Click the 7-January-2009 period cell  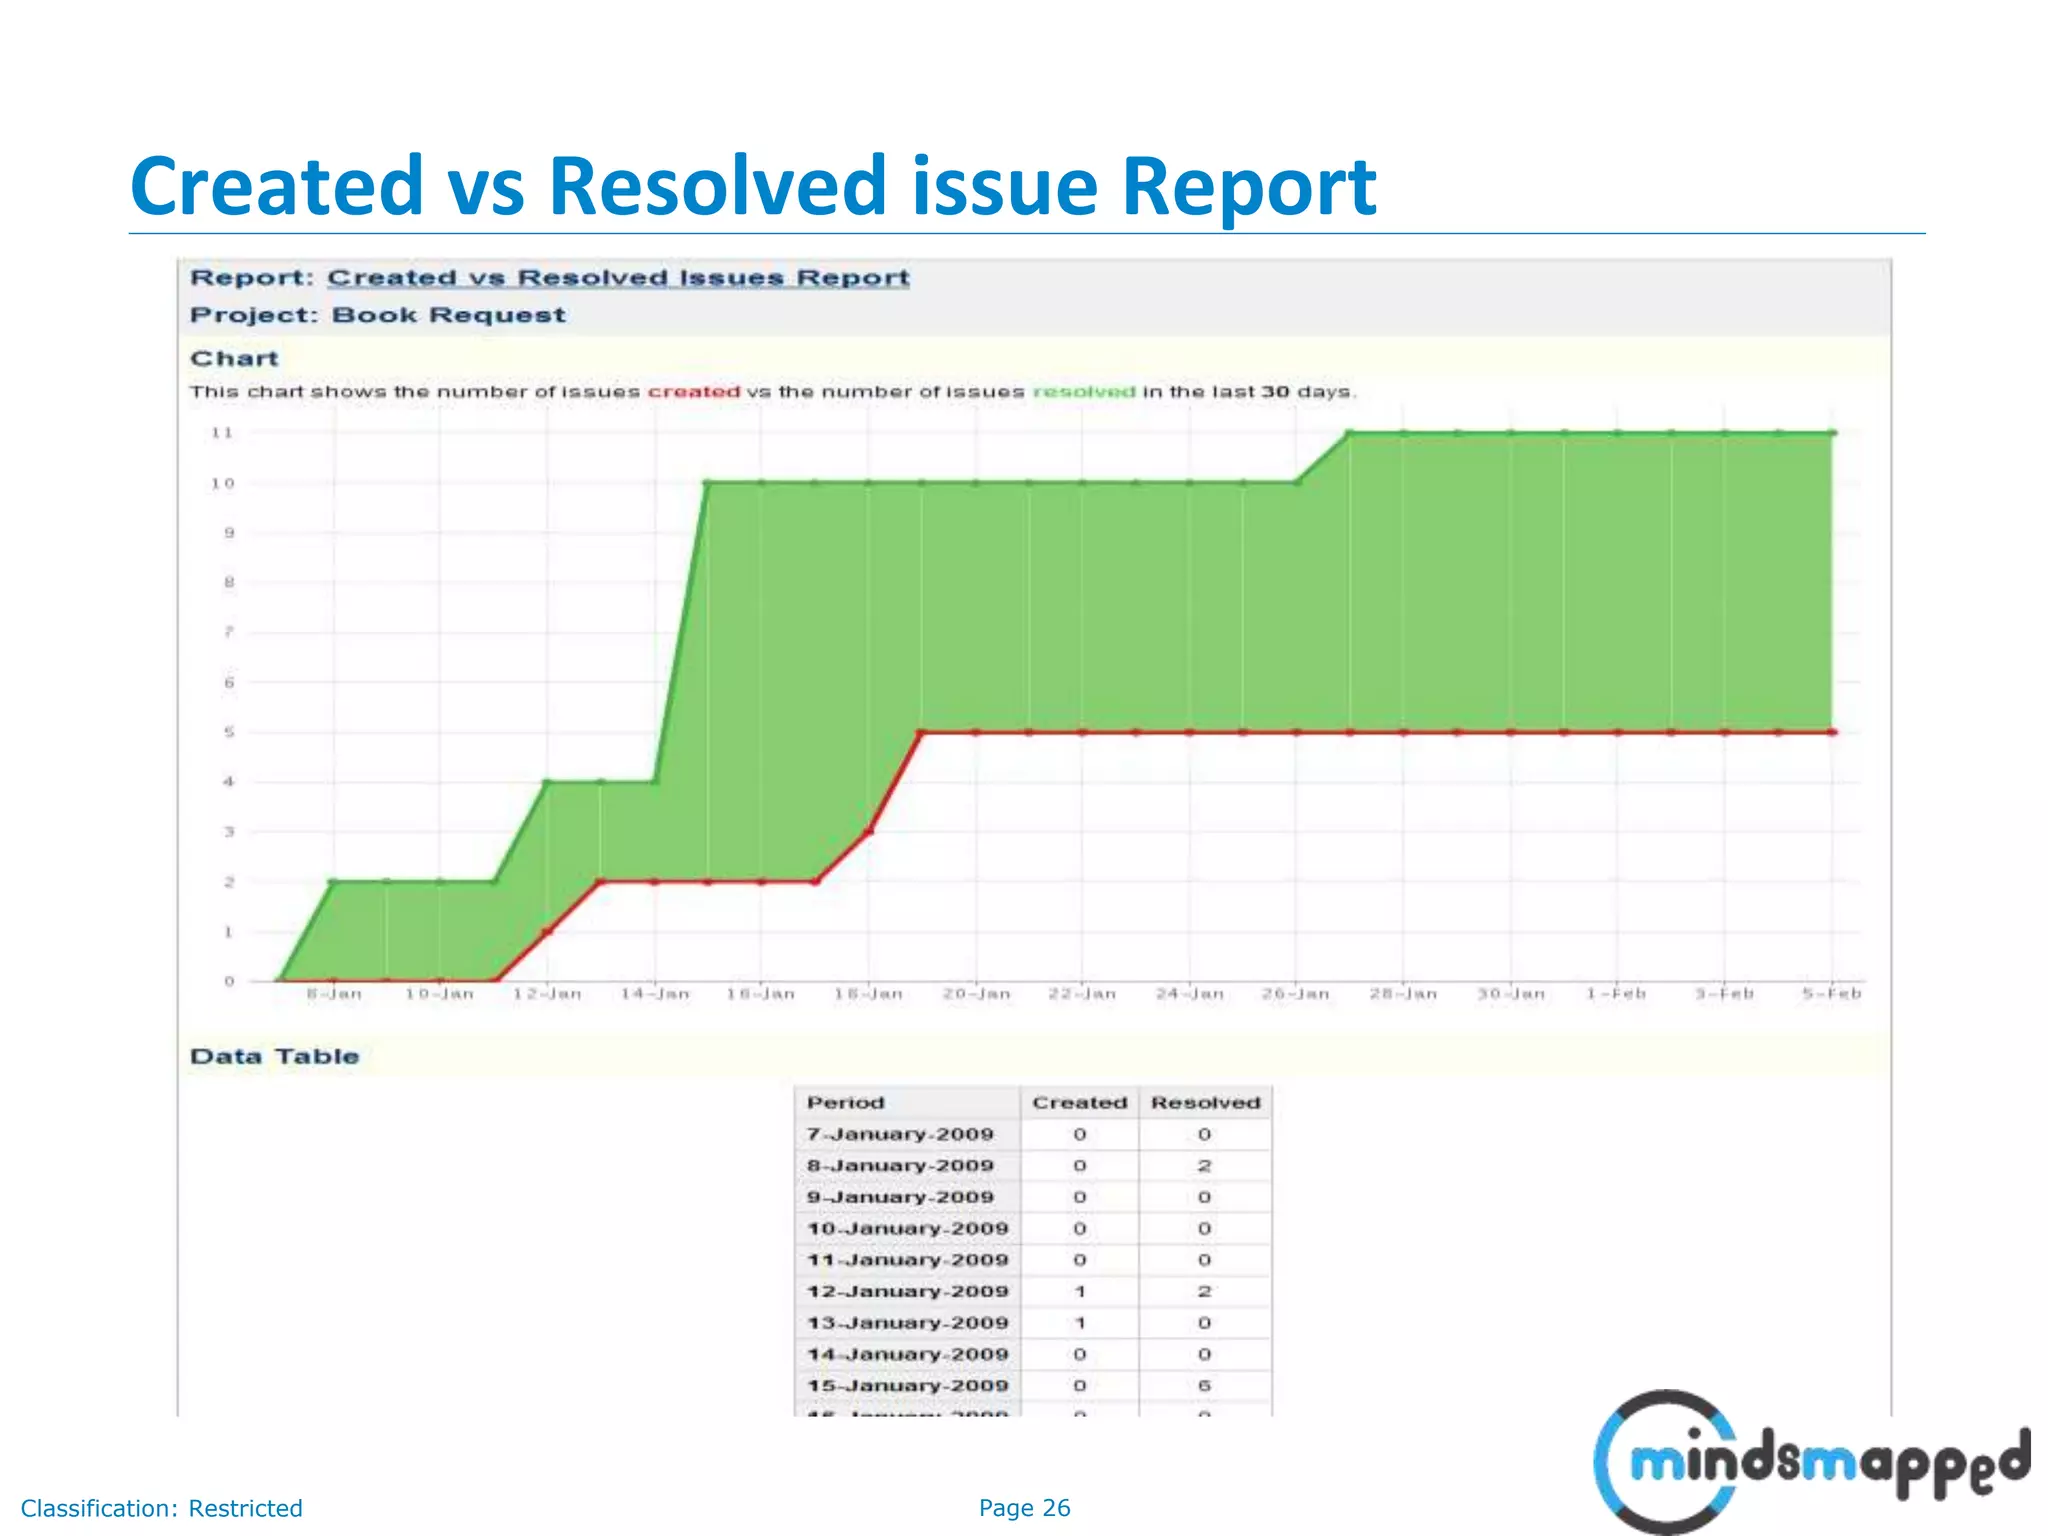(900, 1135)
